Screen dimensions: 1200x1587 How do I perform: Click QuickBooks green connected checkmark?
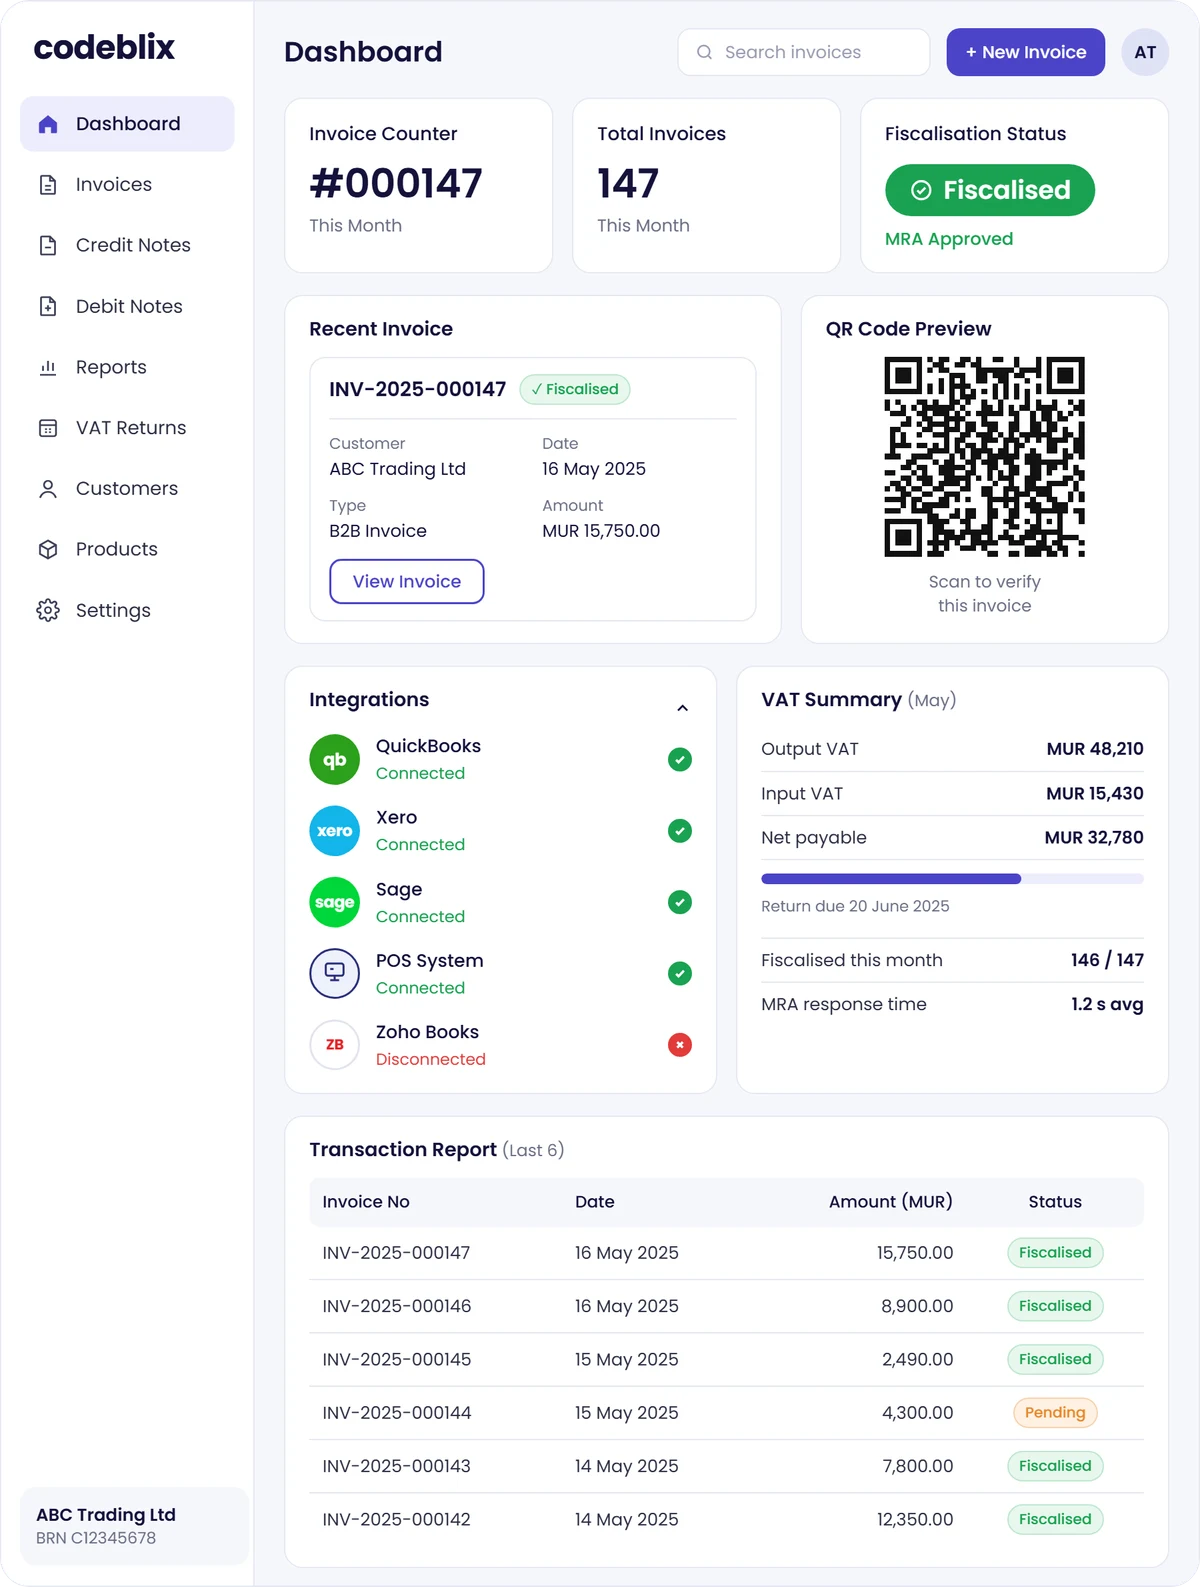pyautogui.click(x=680, y=760)
